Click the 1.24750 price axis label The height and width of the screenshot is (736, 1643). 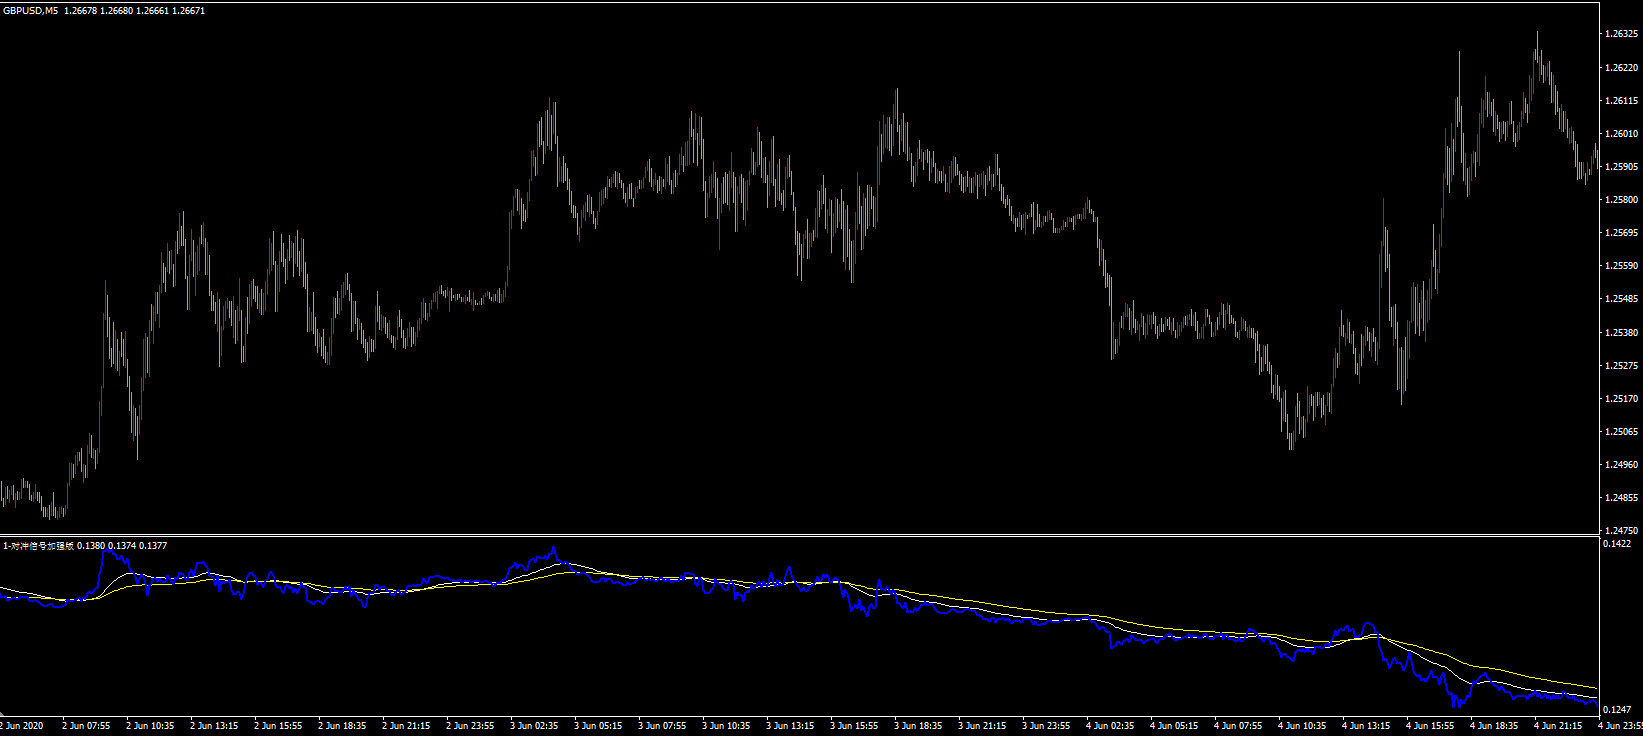click(x=1620, y=531)
